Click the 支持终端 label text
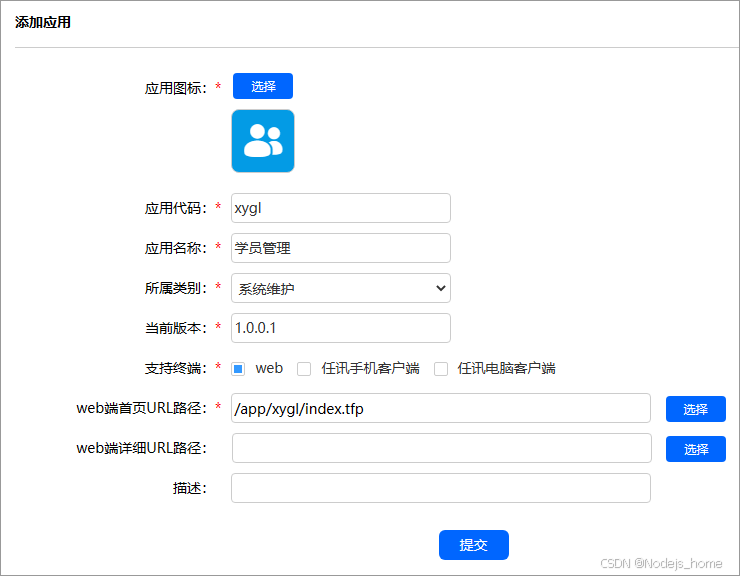The image size is (740, 576). (176, 368)
